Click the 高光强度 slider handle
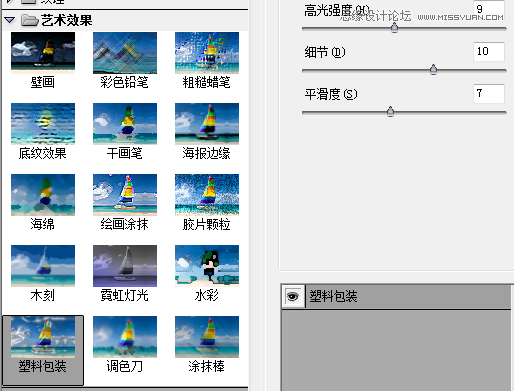Viewport: 514px width, 391px height. (x=394, y=28)
